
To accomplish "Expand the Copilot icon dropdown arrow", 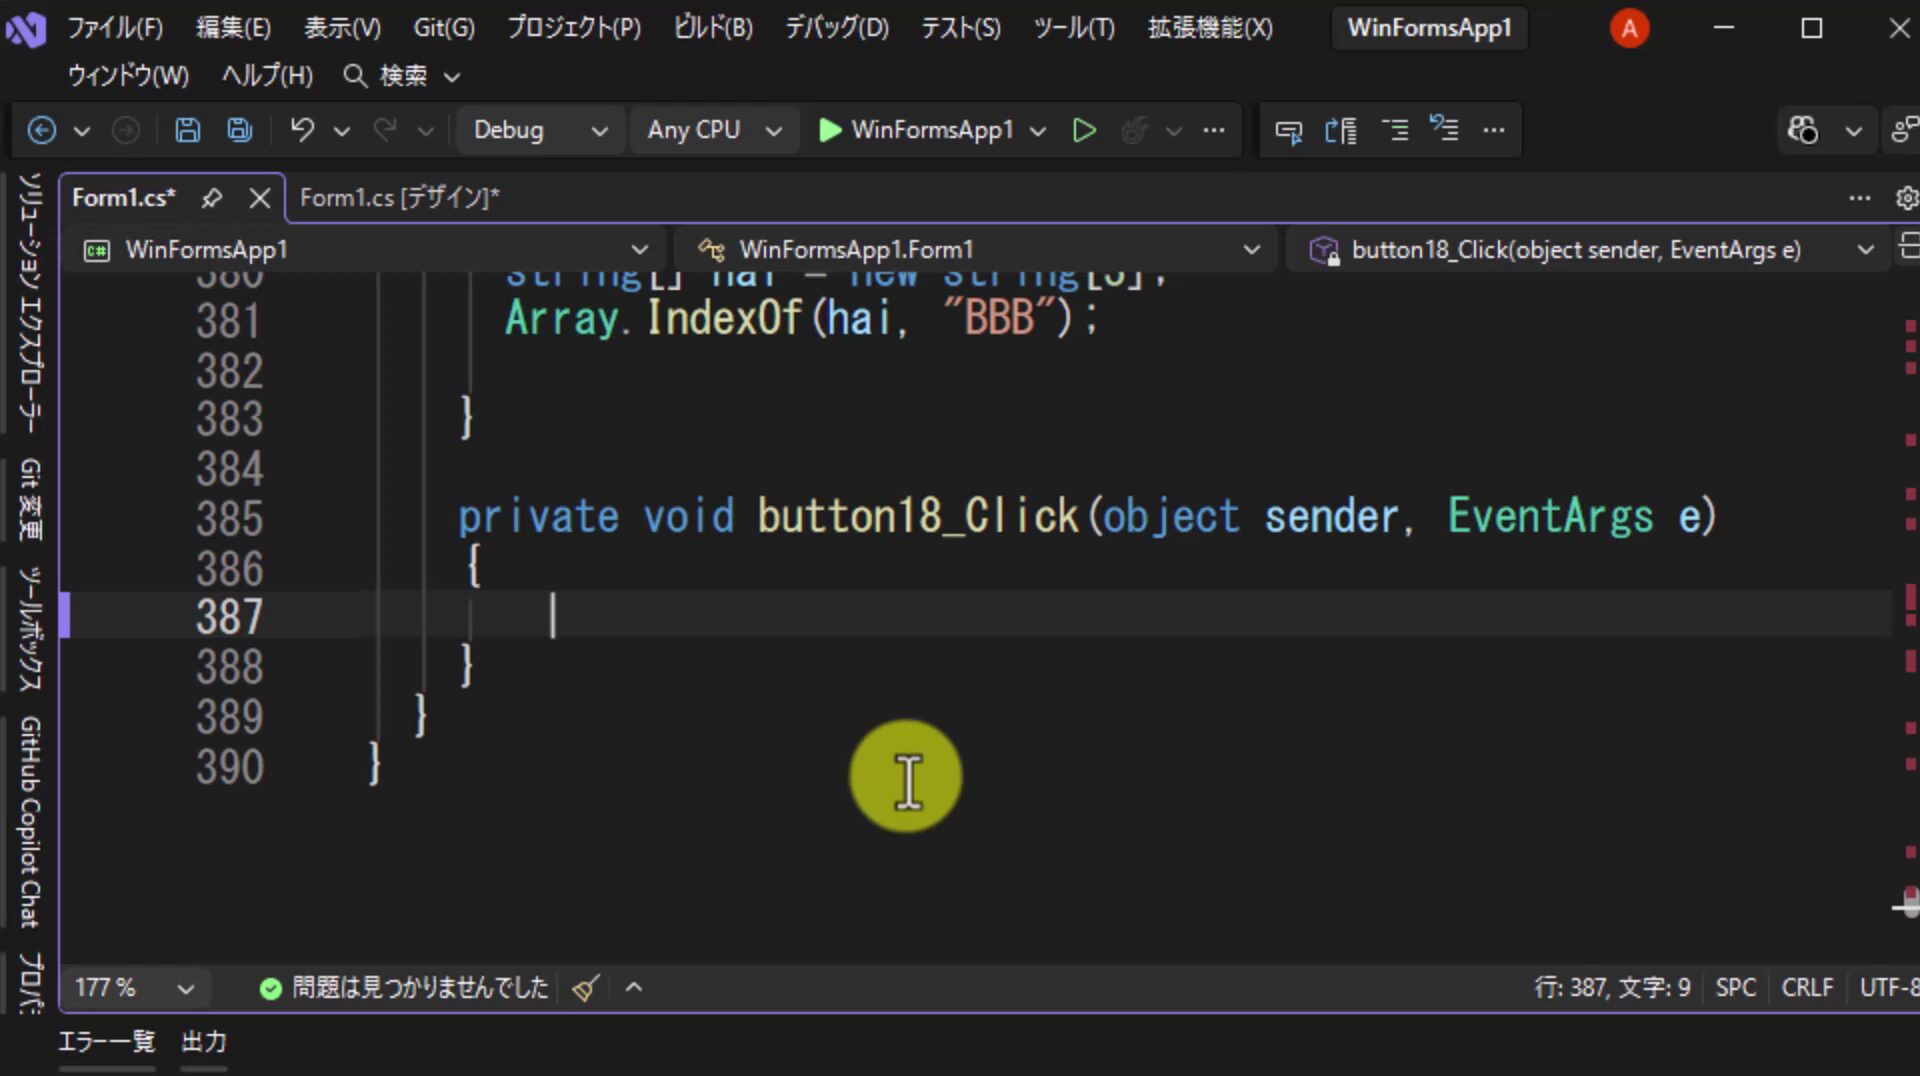I will pos(1853,131).
